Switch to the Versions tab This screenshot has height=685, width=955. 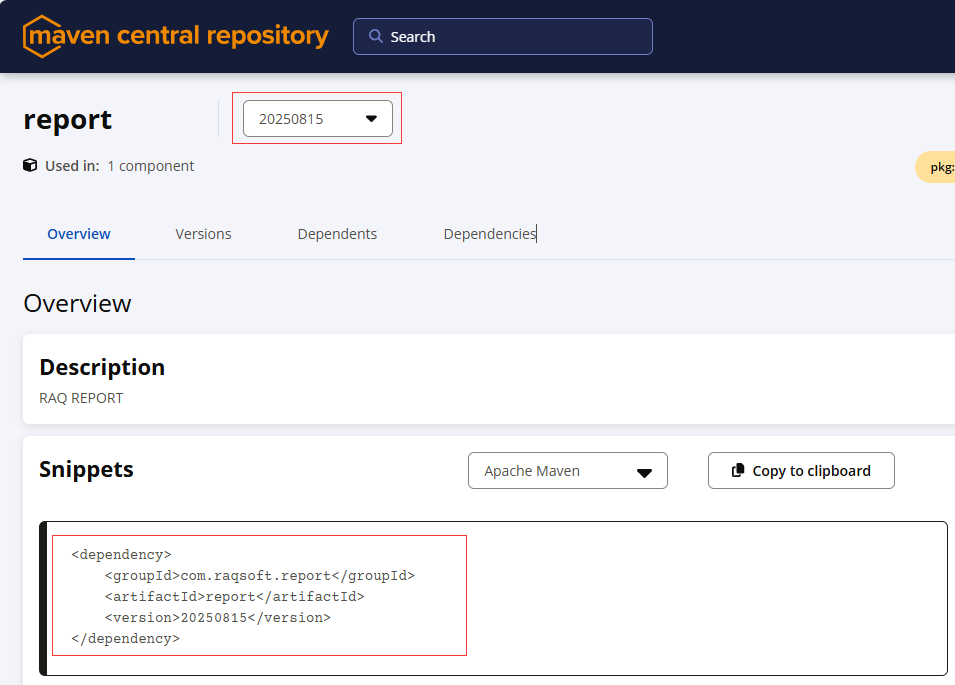(203, 234)
